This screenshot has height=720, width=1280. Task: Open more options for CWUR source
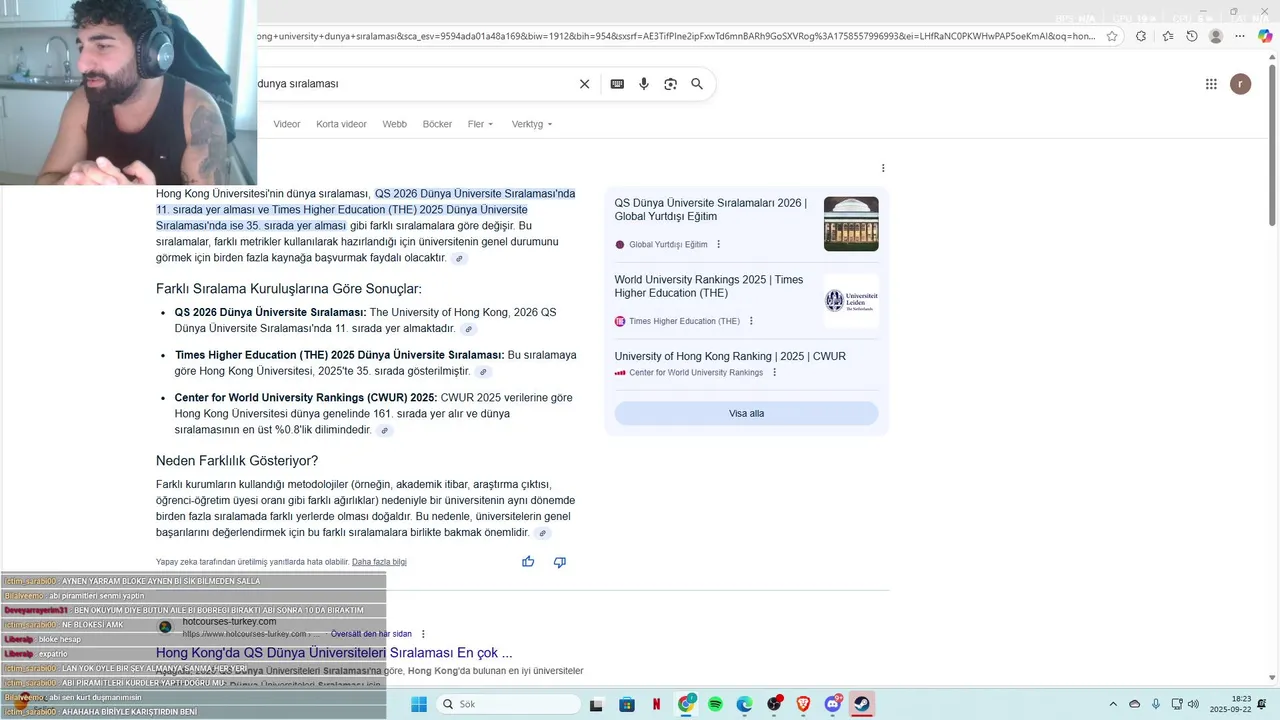tap(774, 373)
